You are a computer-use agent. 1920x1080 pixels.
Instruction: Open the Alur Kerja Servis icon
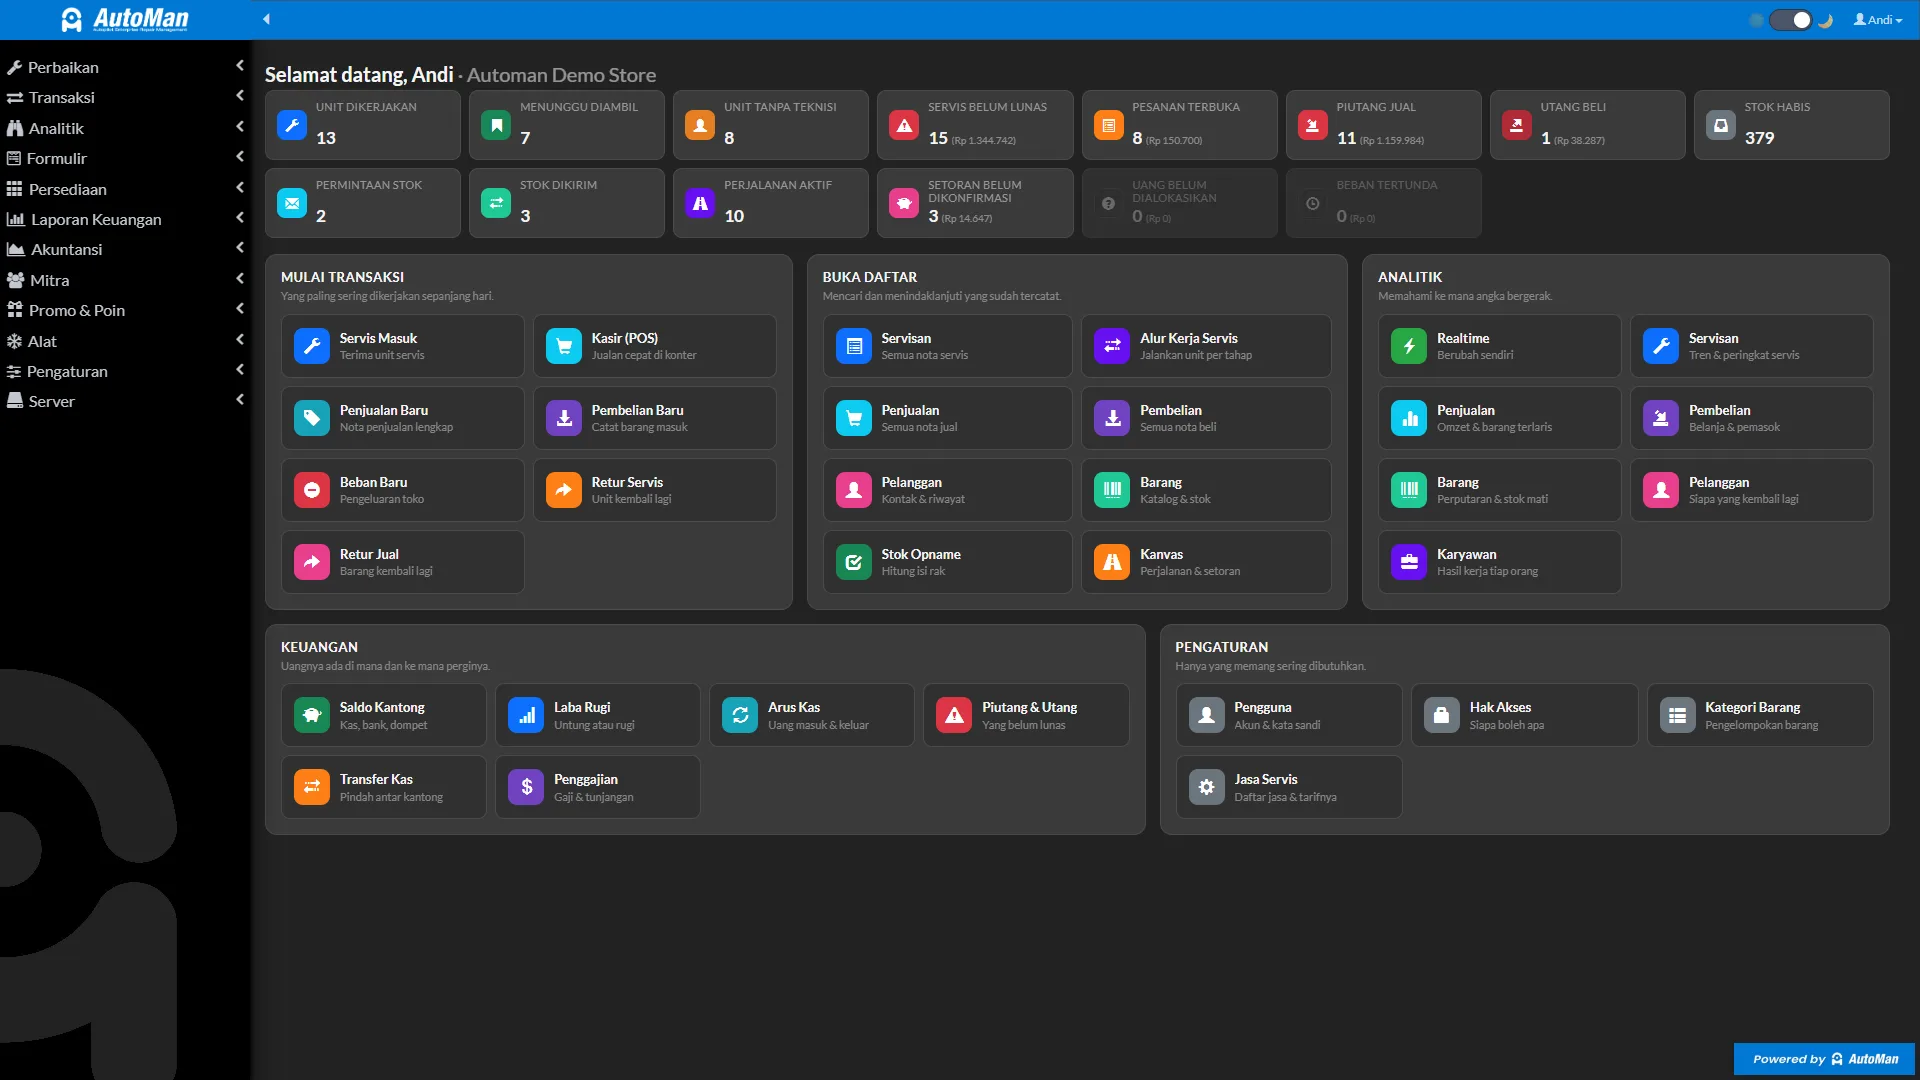coord(1112,346)
